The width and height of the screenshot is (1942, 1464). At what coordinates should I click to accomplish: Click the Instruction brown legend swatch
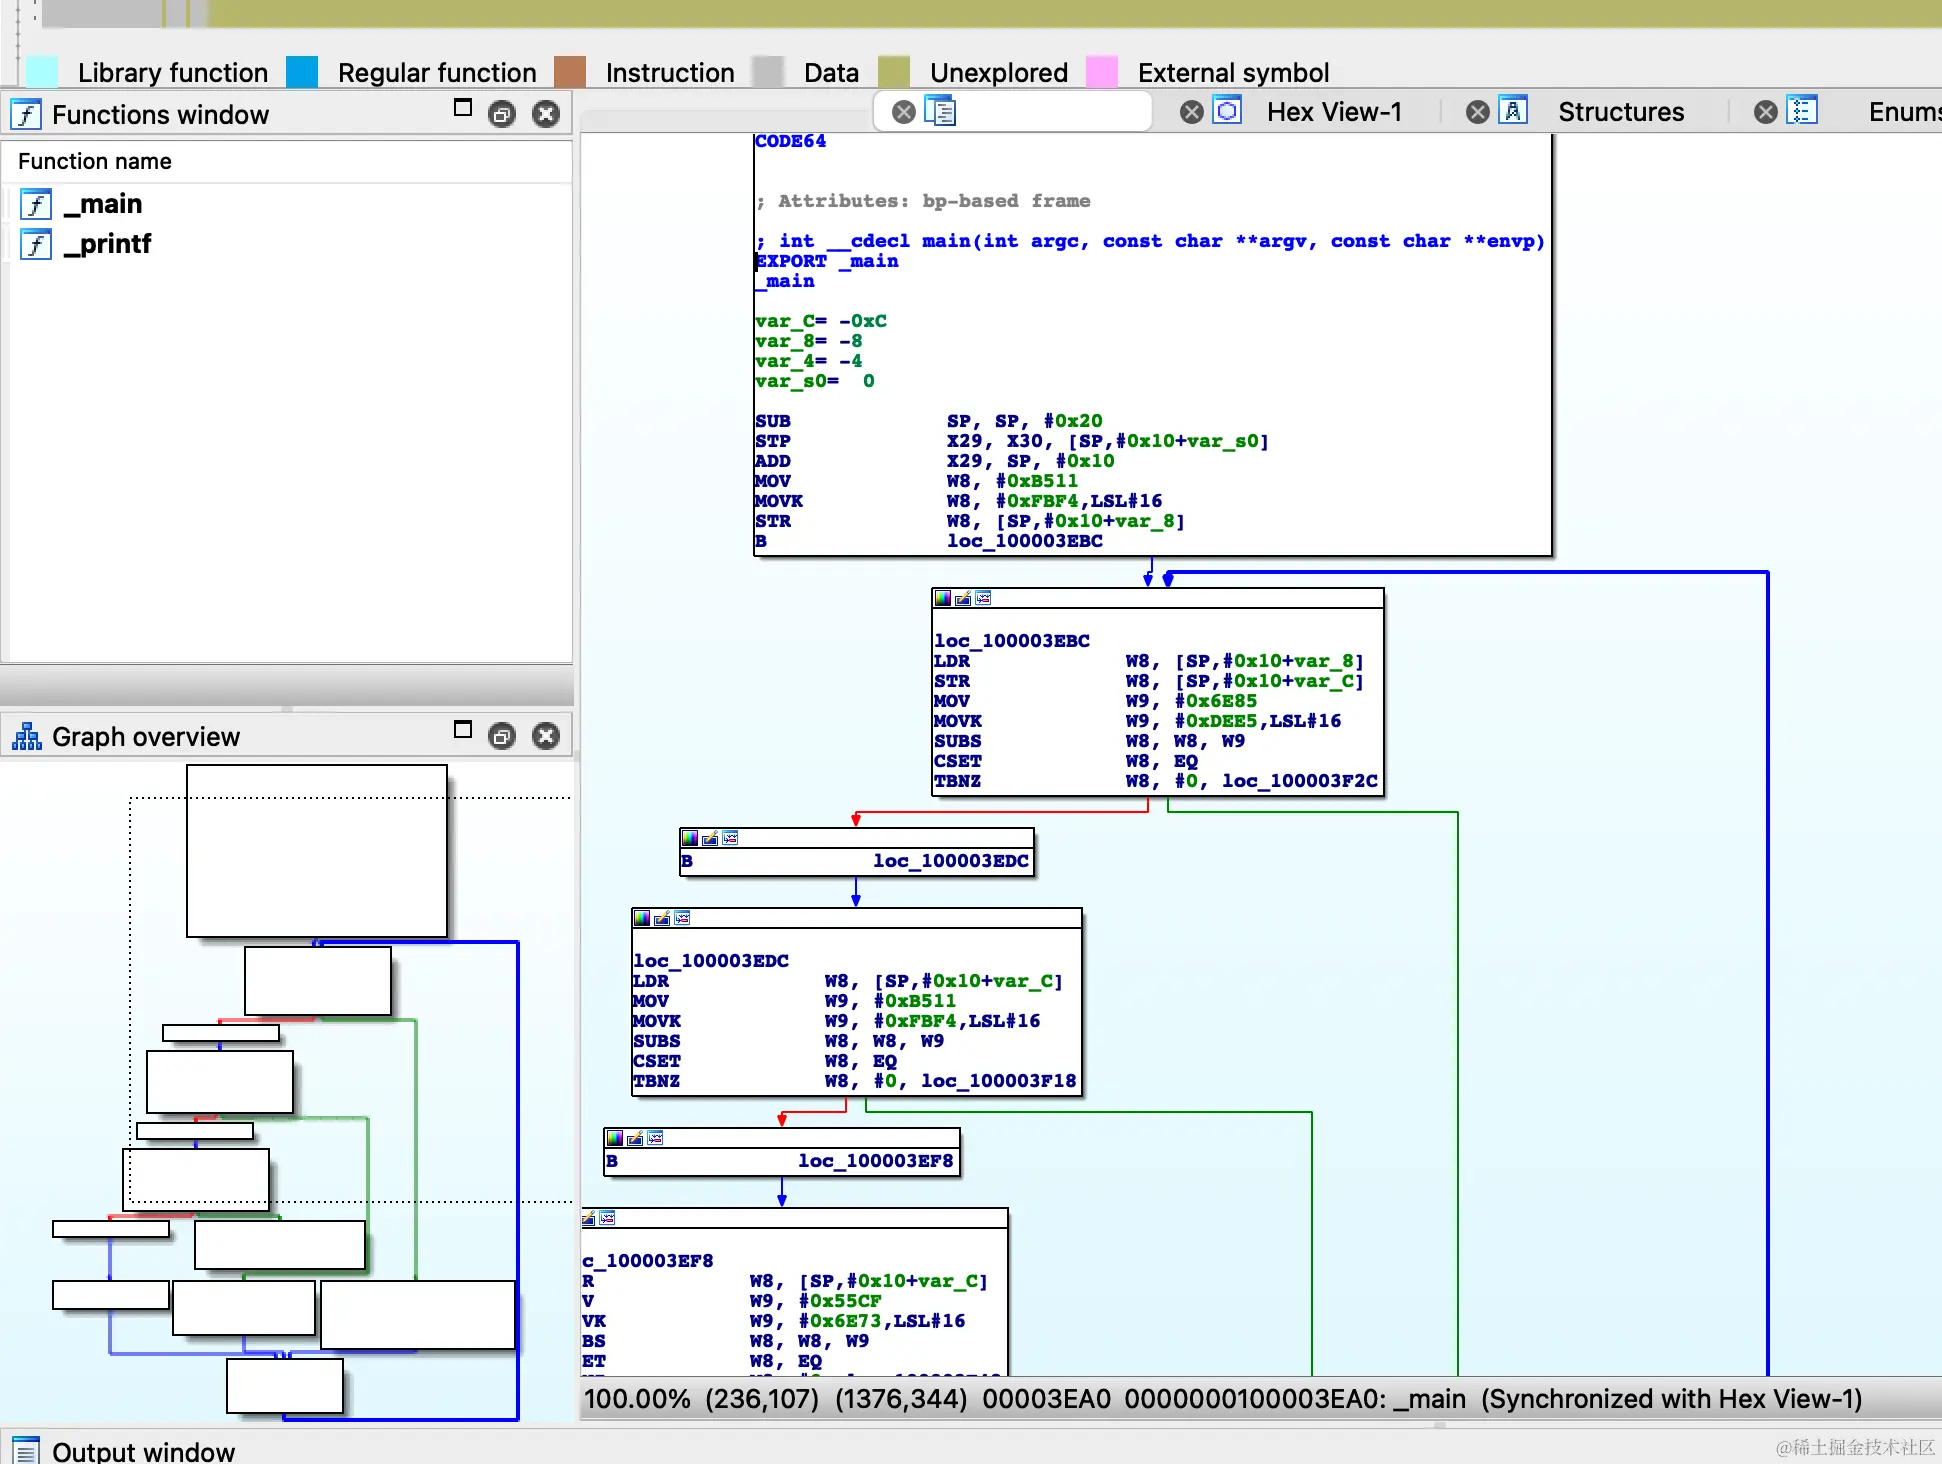click(570, 72)
